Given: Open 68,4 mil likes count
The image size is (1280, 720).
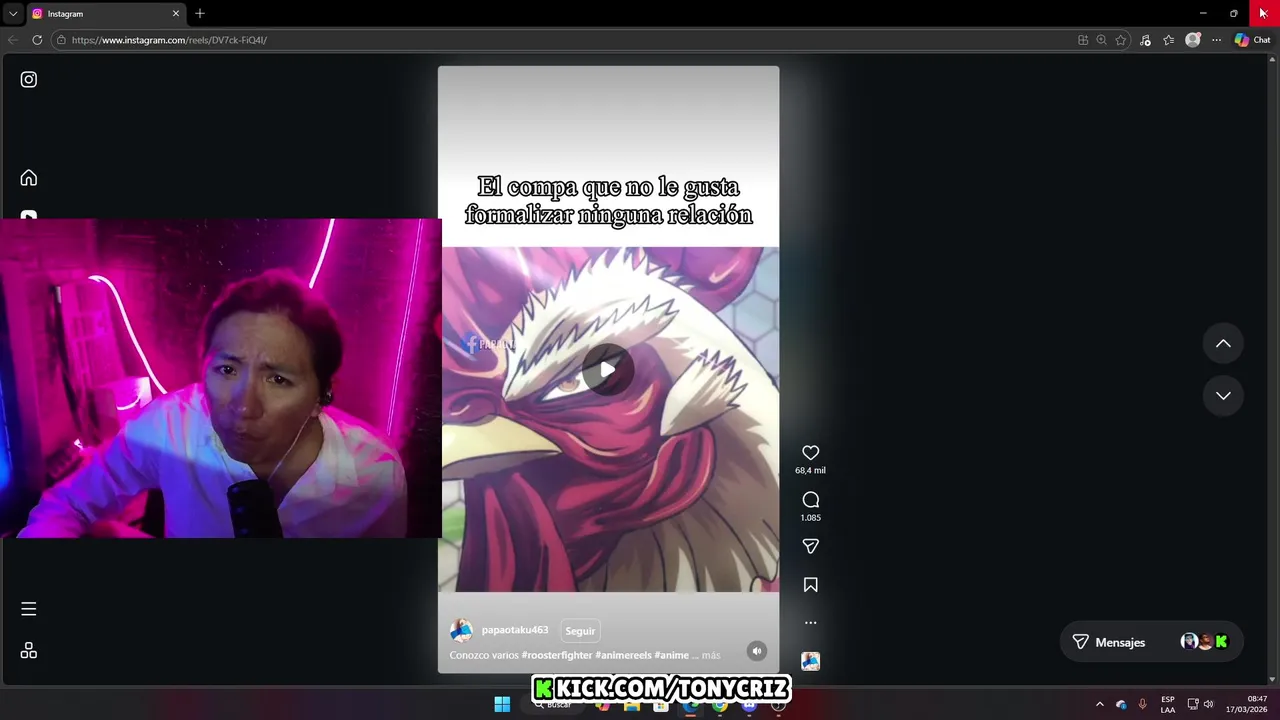Looking at the screenshot, I should pyautogui.click(x=811, y=470).
